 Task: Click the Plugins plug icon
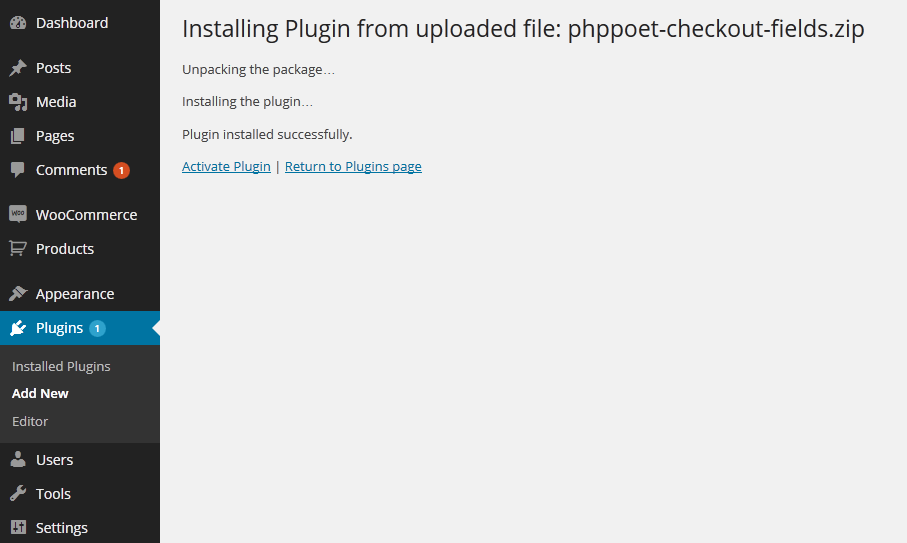click(x=18, y=328)
